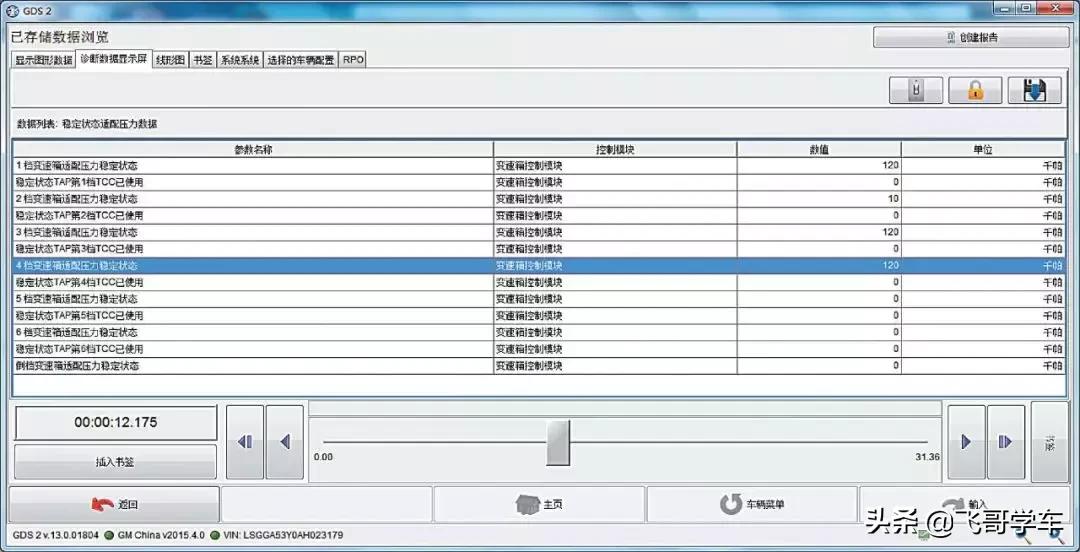Click the gold padlock lock button
The image size is (1080, 552).
[x=975, y=90]
